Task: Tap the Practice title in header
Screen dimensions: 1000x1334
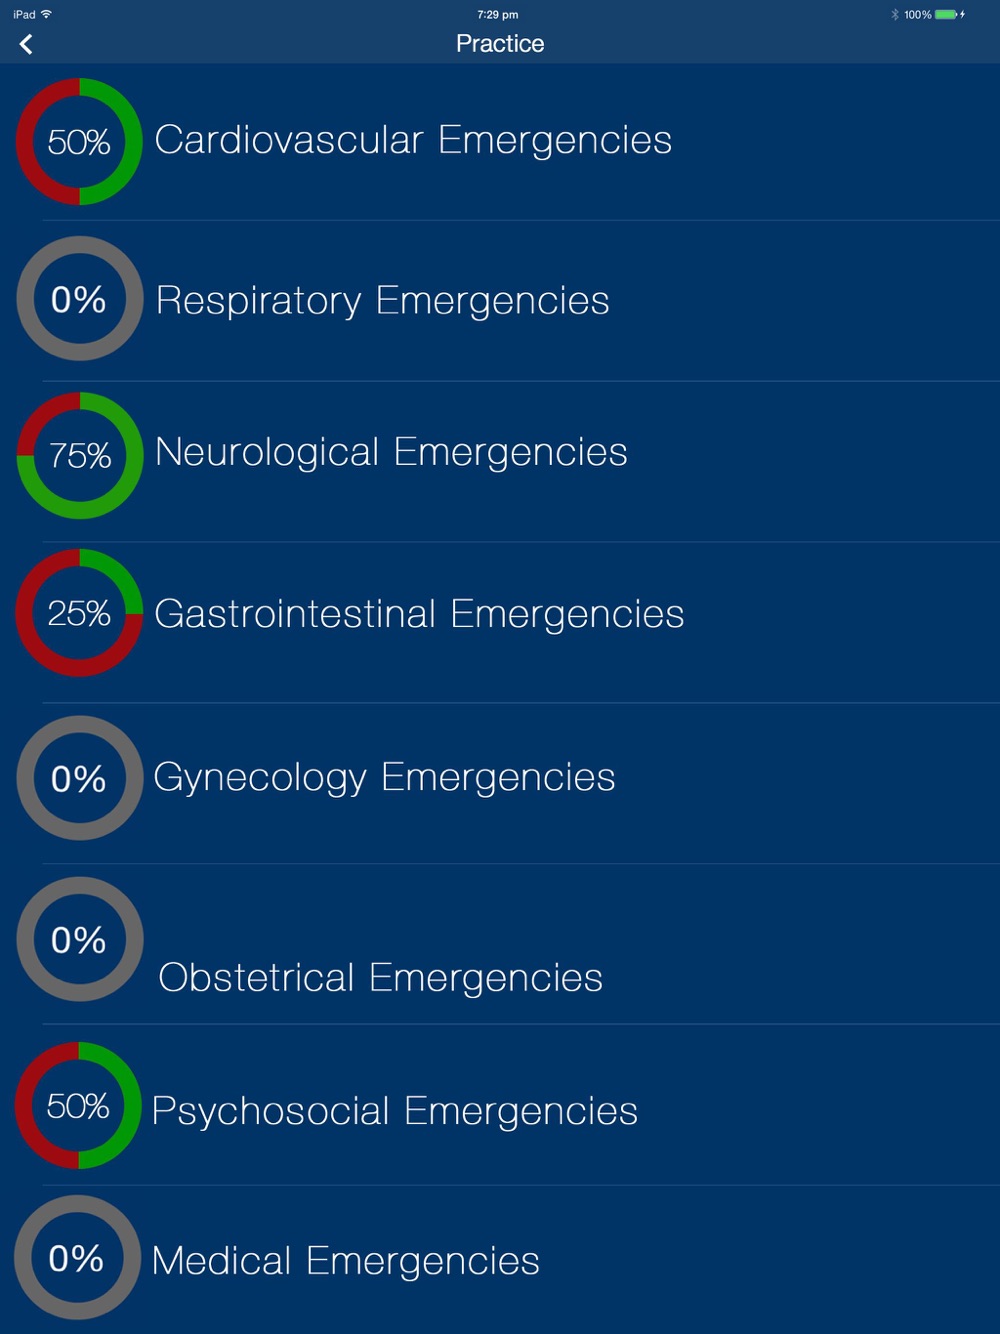Action: coord(500,43)
